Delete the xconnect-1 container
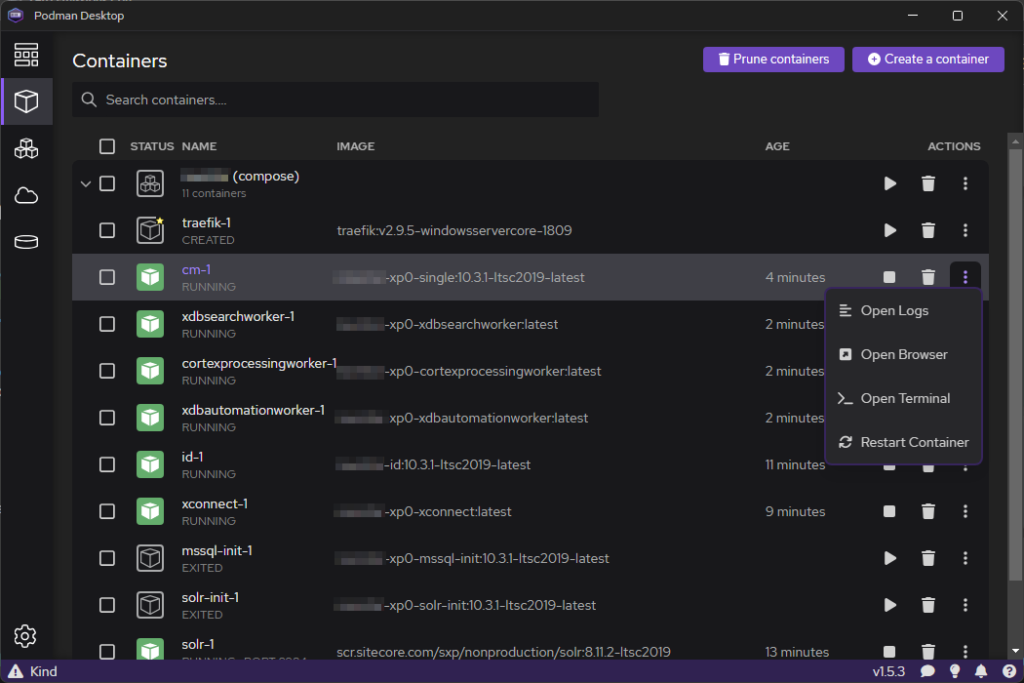Screen dimensions: 1024x683 (x=928, y=511)
